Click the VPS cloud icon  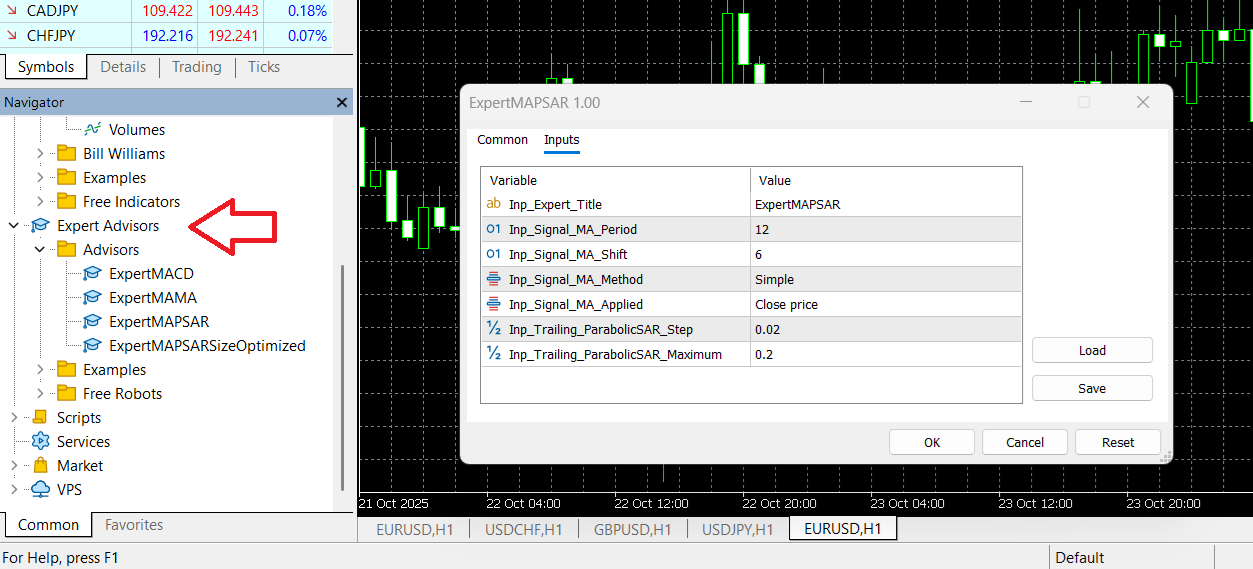point(40,489)
